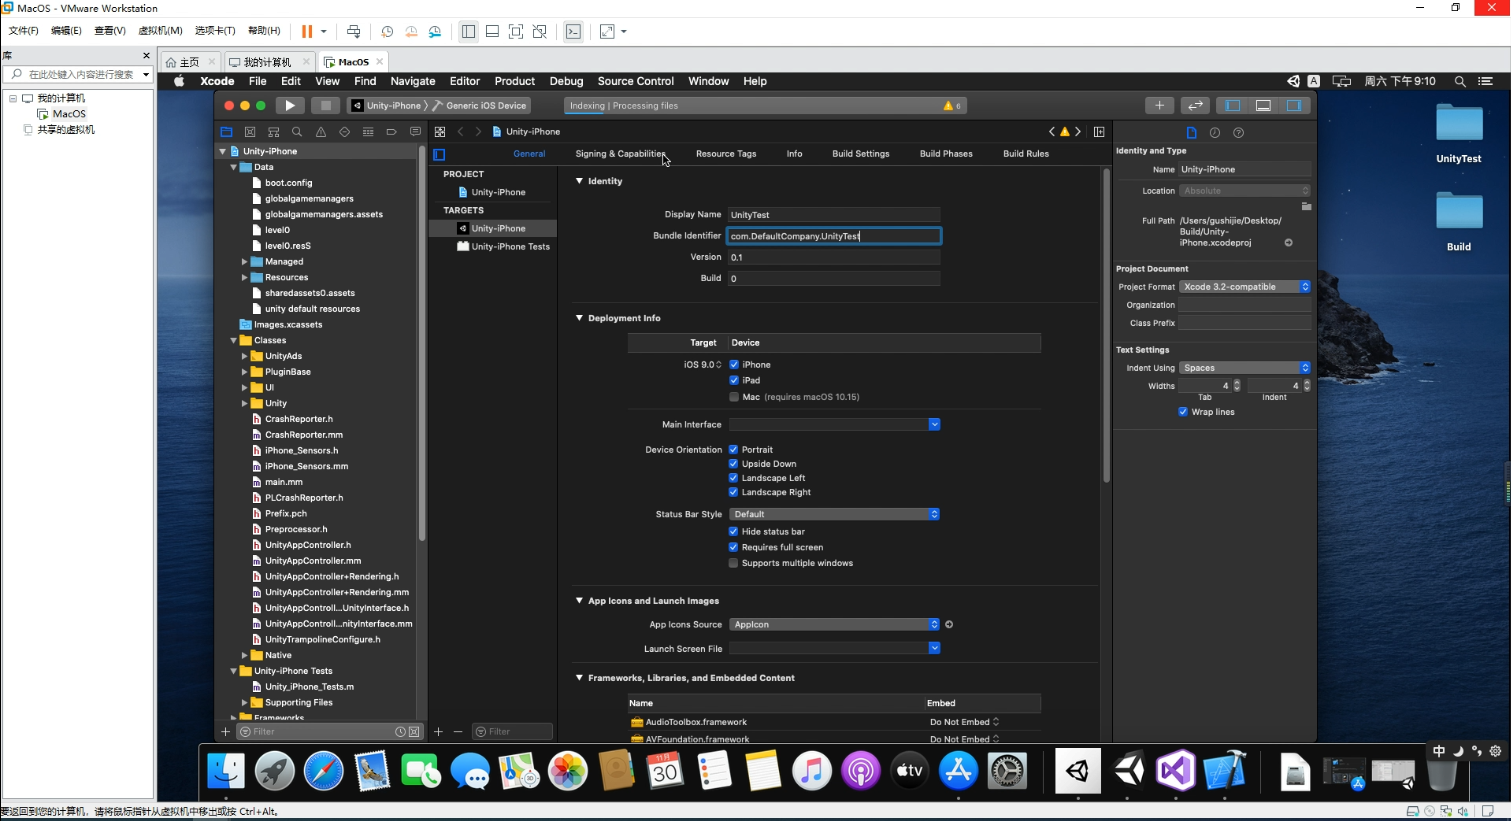
Task: Open the Indent Using dropdown
Action: (1245, 368)
